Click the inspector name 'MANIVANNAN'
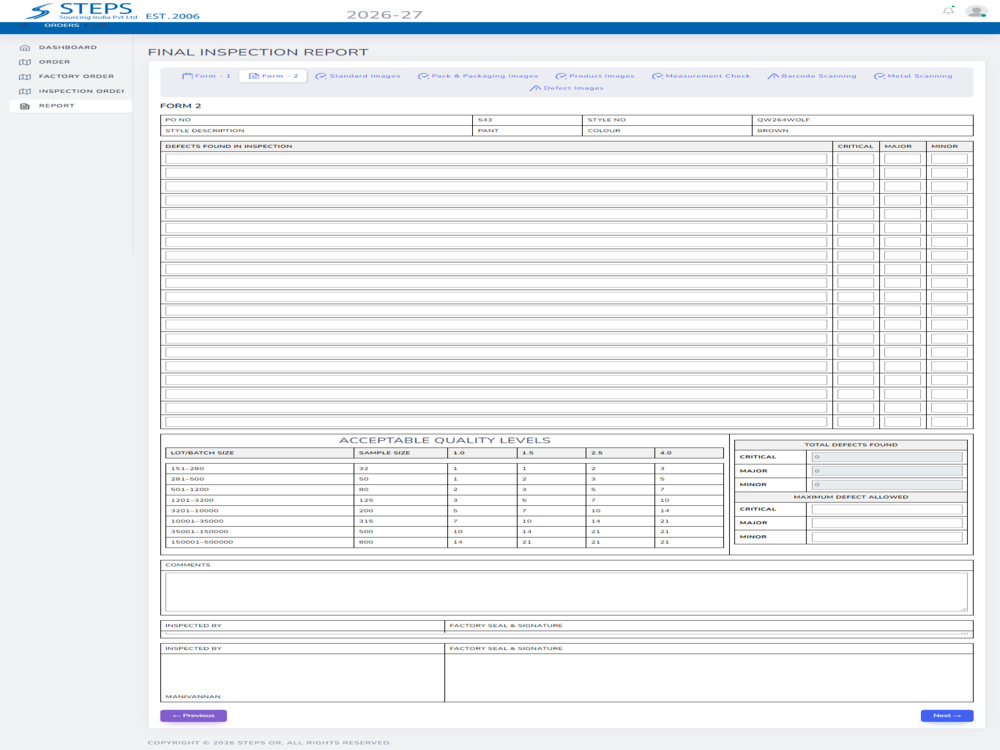The image size is (1000, 750). (x=193, y=697)
